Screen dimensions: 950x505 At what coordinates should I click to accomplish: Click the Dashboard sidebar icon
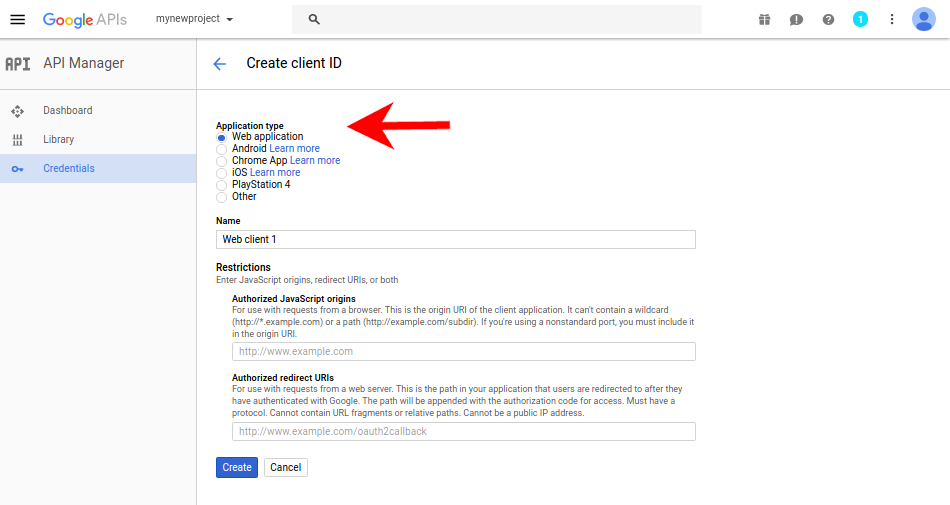(x=18, y=111)
